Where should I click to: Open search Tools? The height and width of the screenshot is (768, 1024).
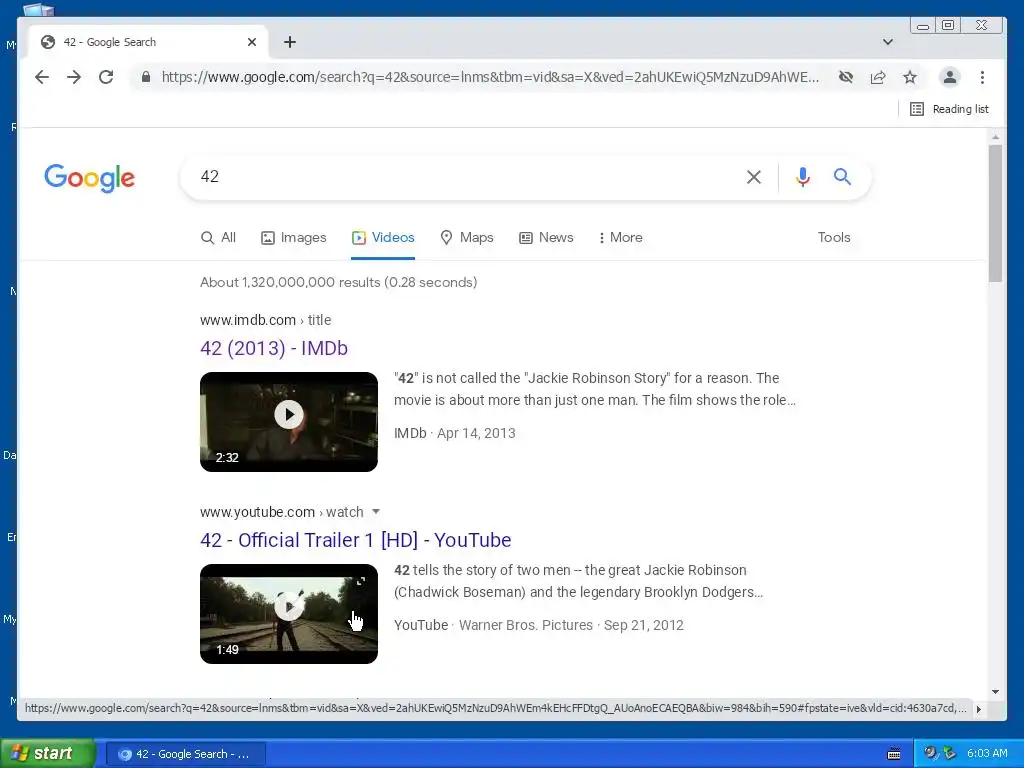click(x=834, y=238)
